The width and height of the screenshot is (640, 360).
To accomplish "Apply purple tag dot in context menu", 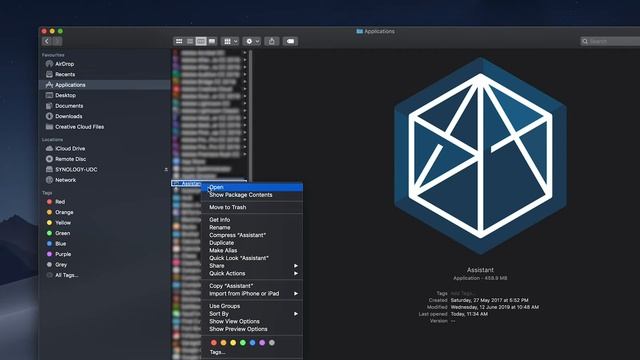I will (x=262, y=343).
